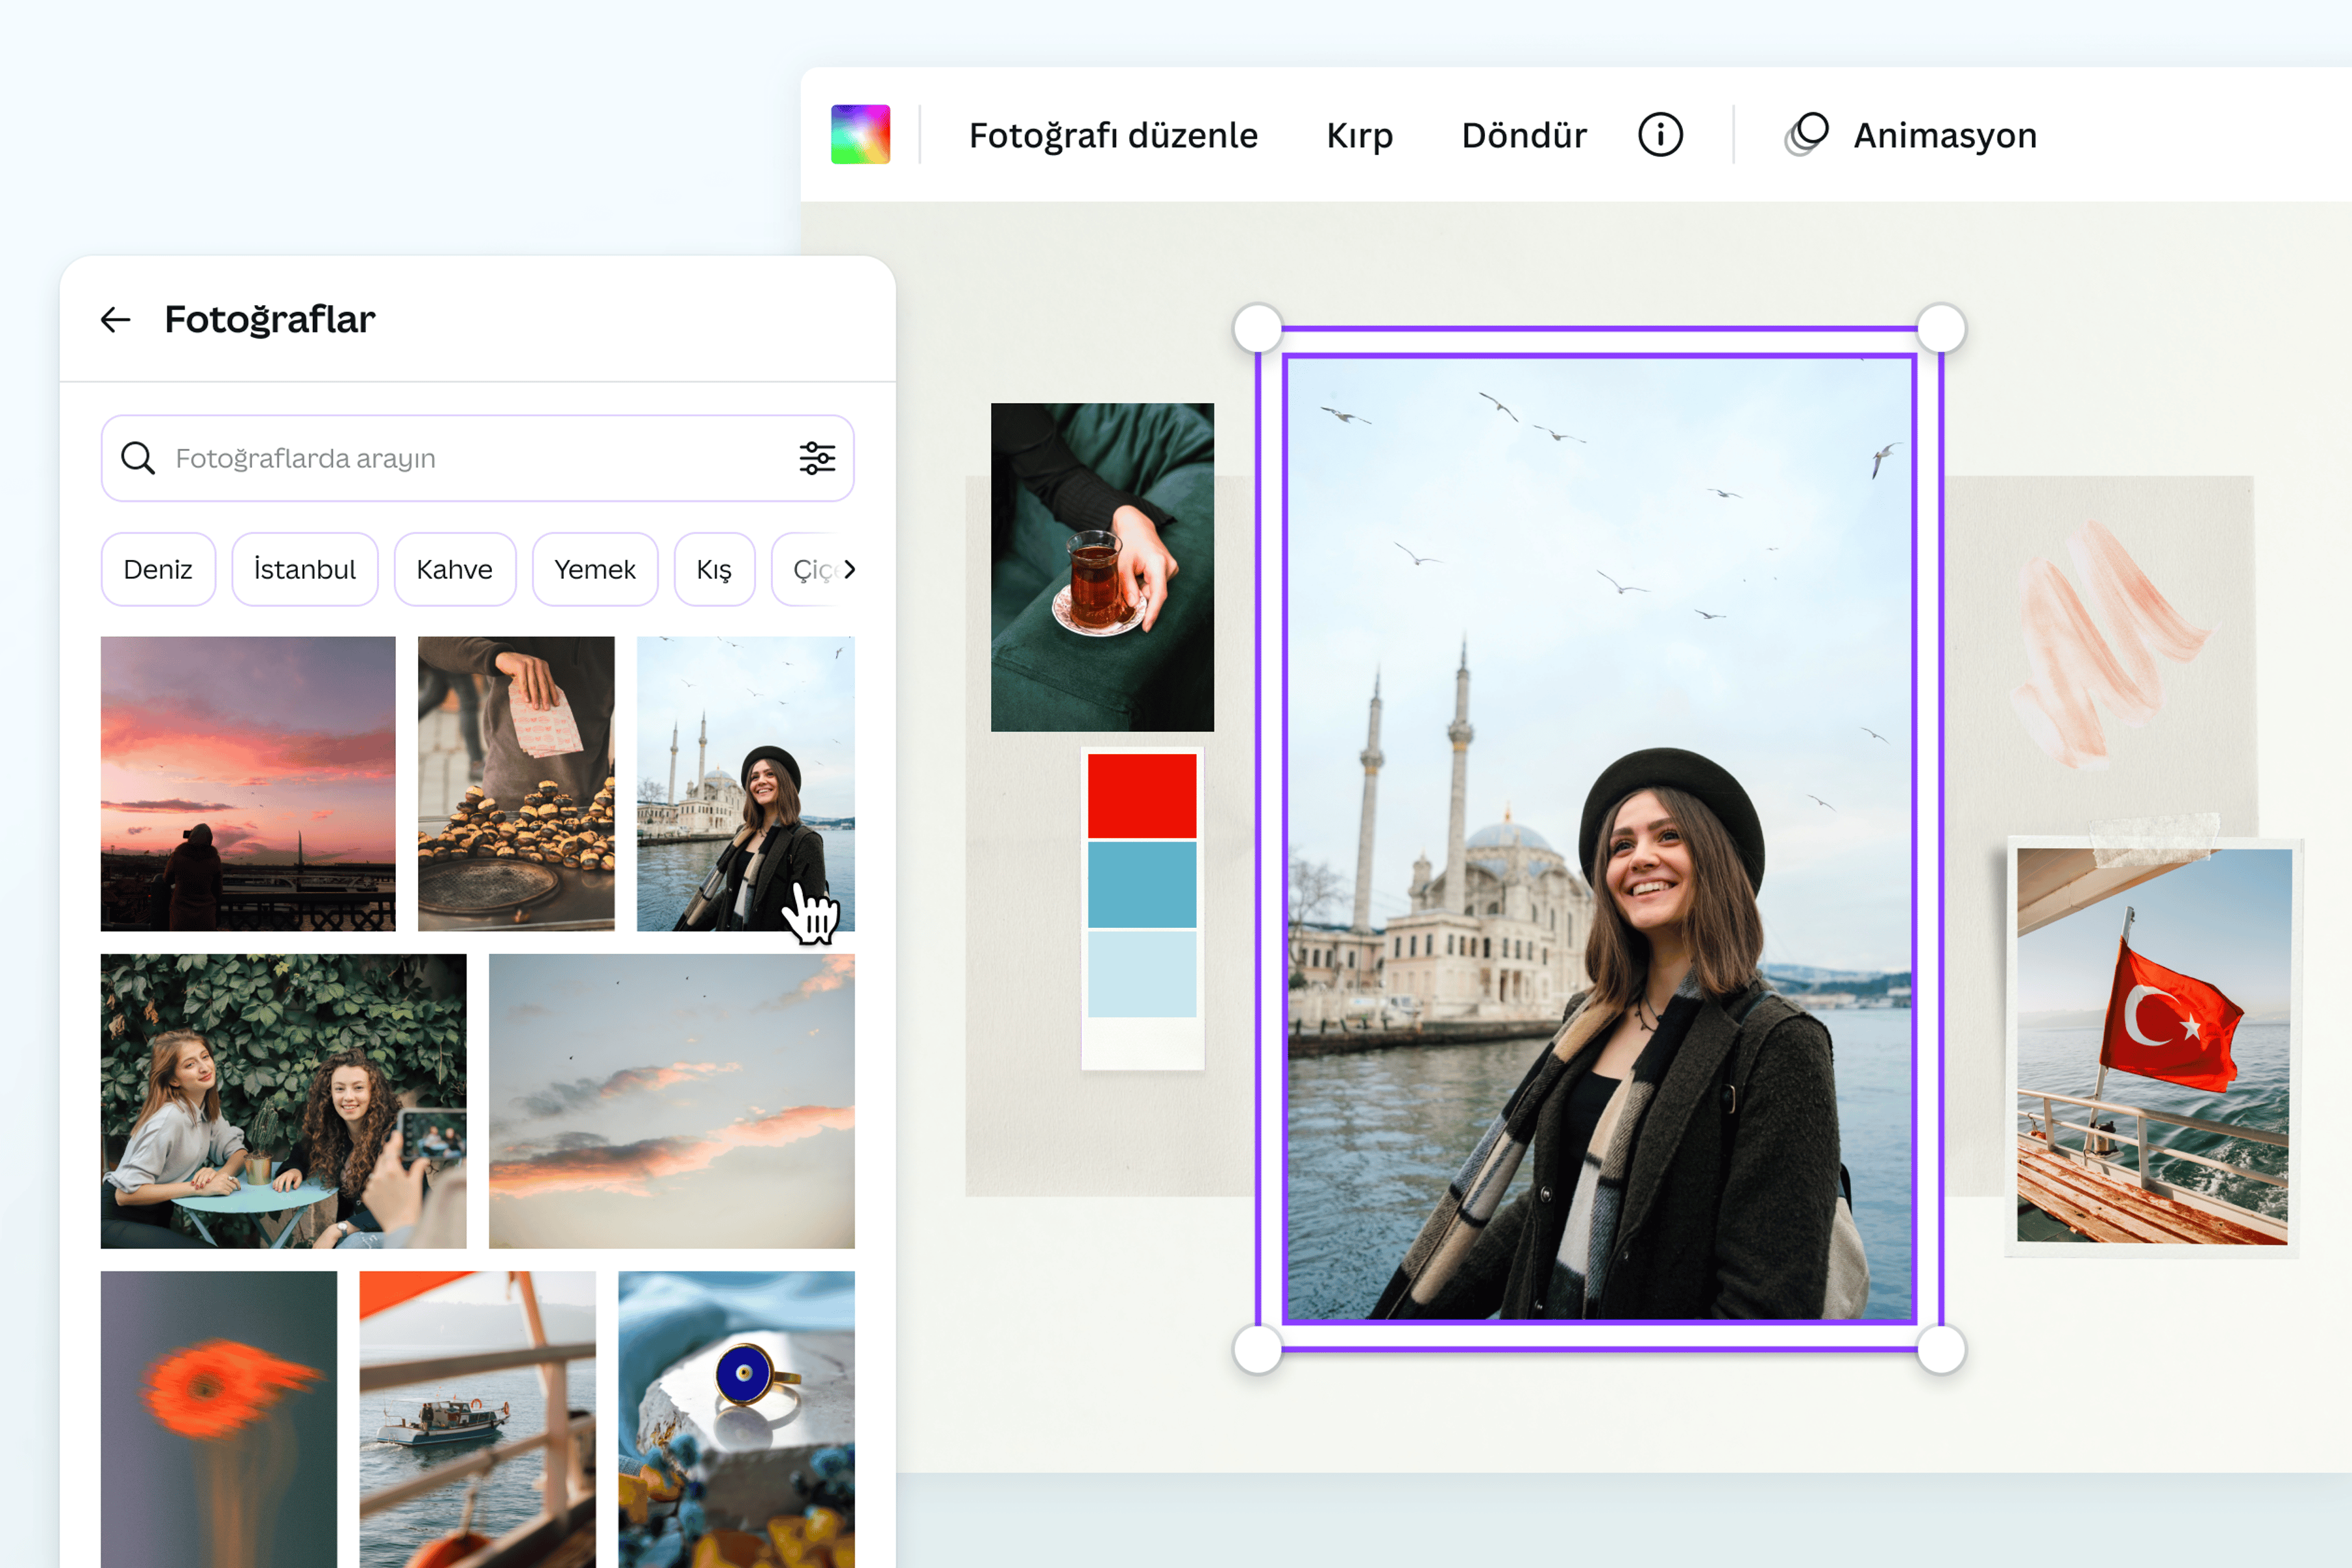This screenshot has width=2352, height=1568.
Task: Select the Kış category chip
Action: (x=714, y=569)
